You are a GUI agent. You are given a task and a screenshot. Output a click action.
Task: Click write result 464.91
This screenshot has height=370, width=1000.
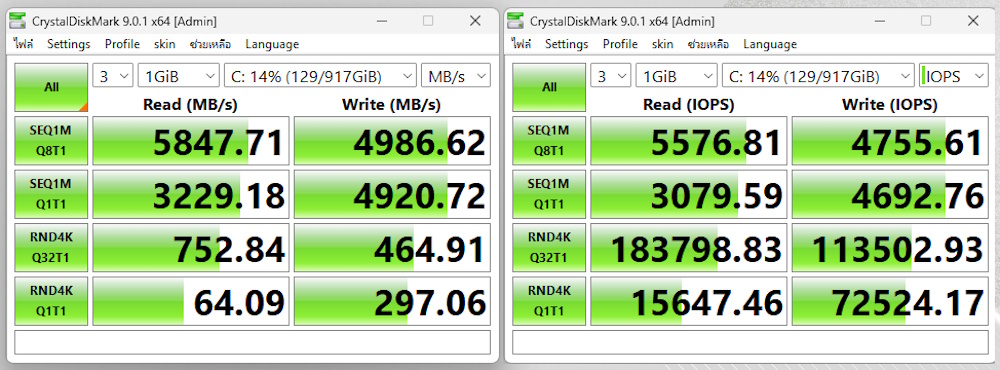[392, 248]
